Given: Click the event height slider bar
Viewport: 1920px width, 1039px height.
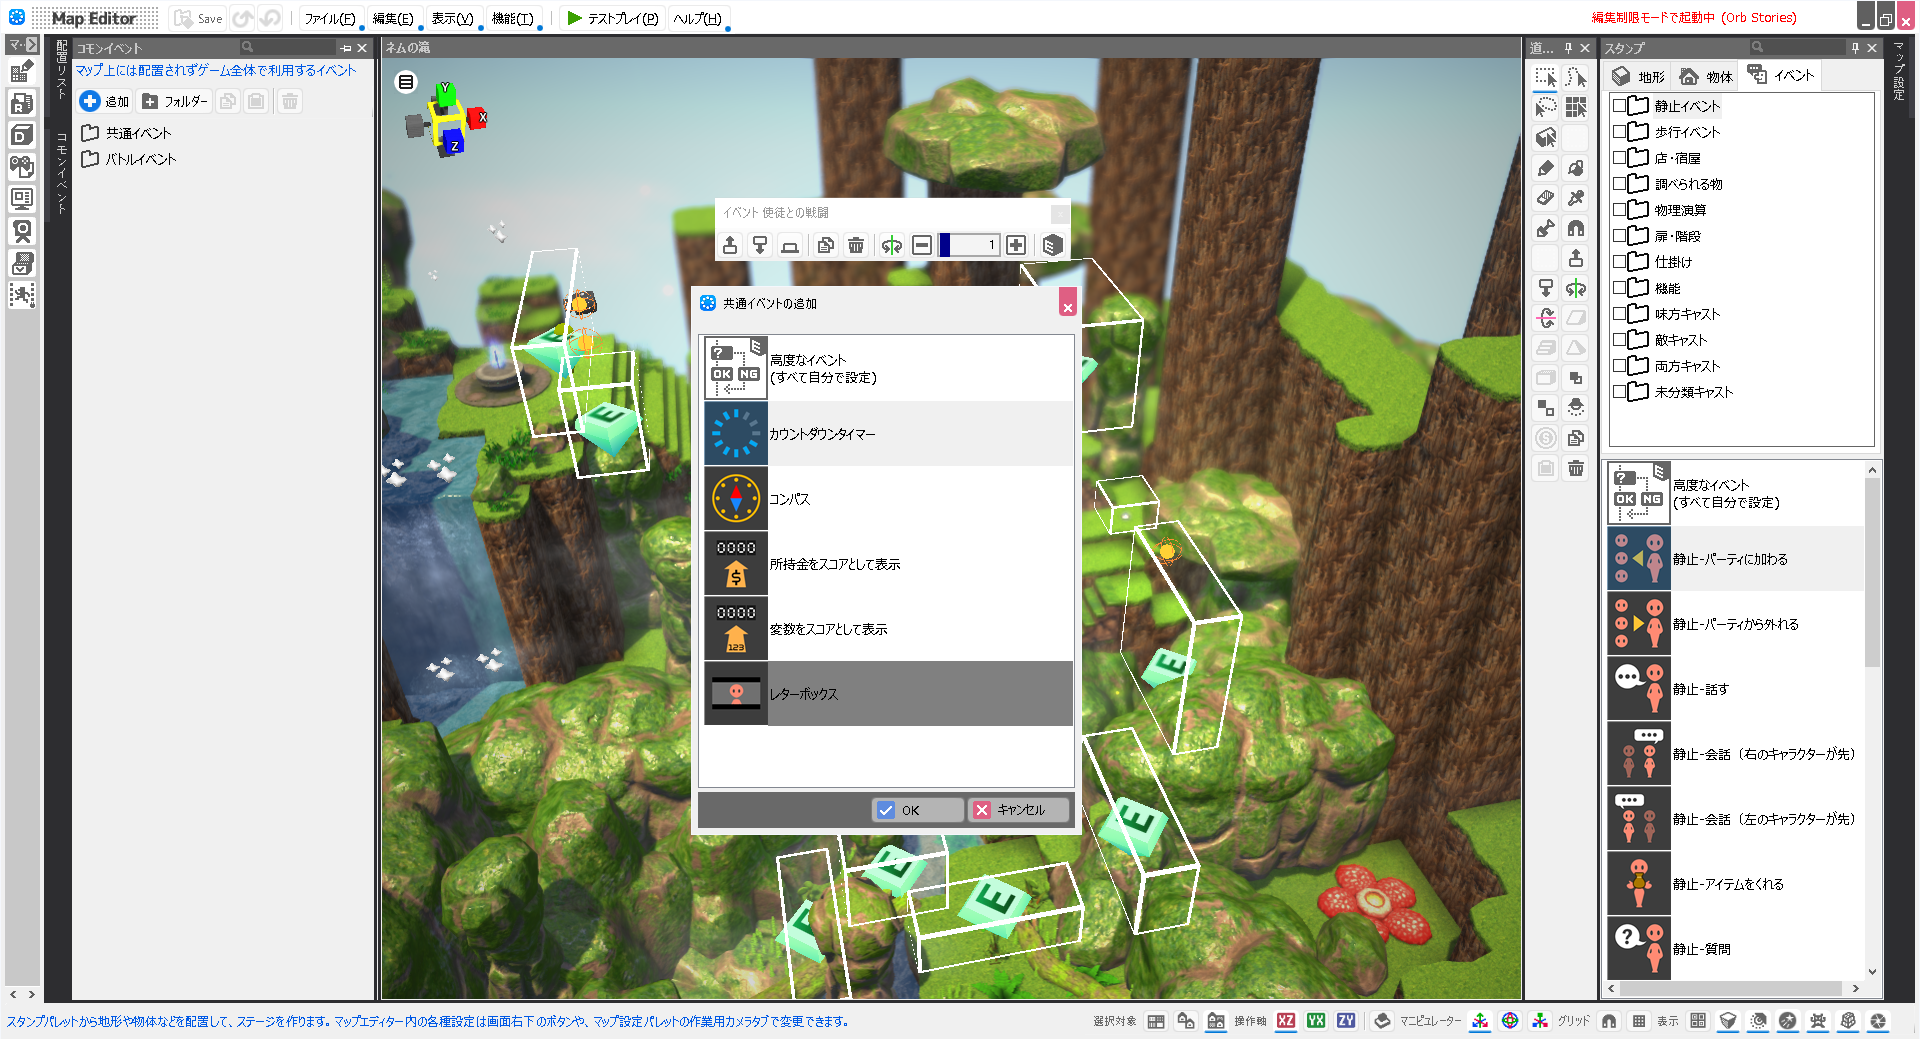Looking at the screenshot, I should 969,245.
